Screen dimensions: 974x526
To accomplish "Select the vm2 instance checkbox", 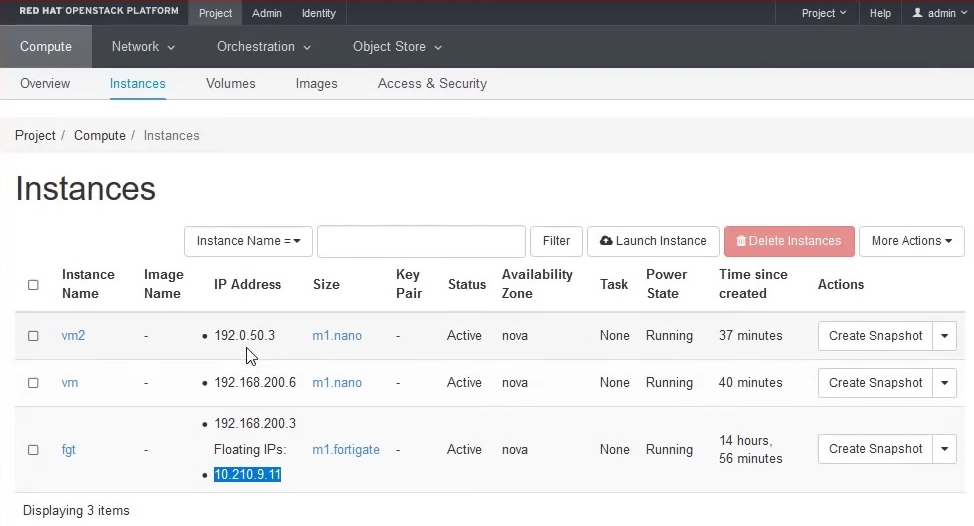I will tap(33, 336).
